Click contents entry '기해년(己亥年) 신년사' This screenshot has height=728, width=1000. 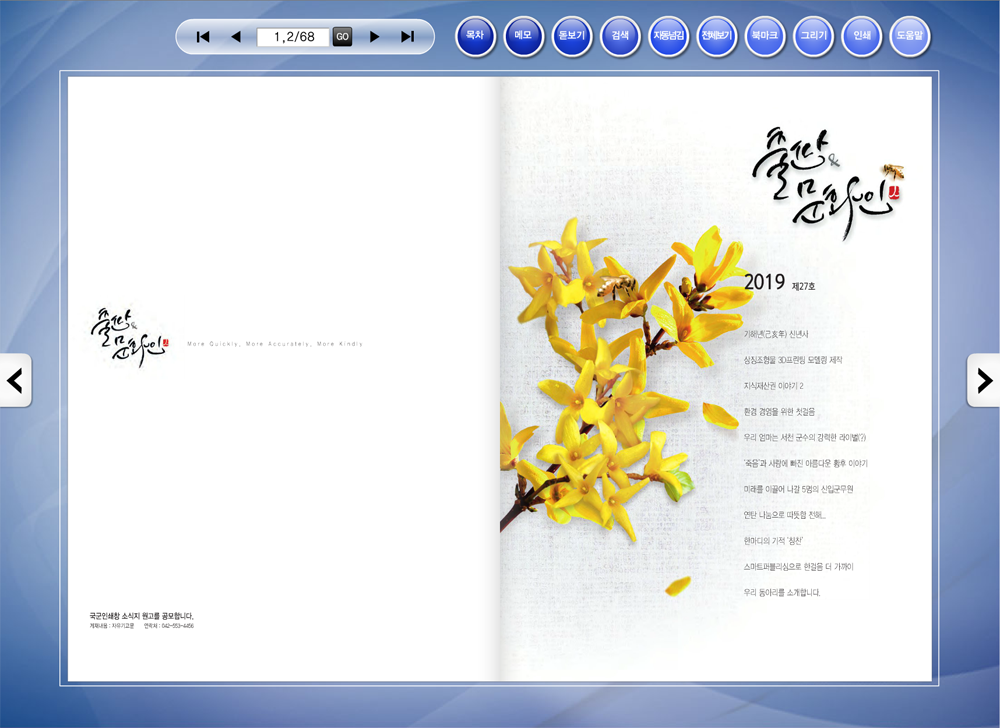coord(776,334)
